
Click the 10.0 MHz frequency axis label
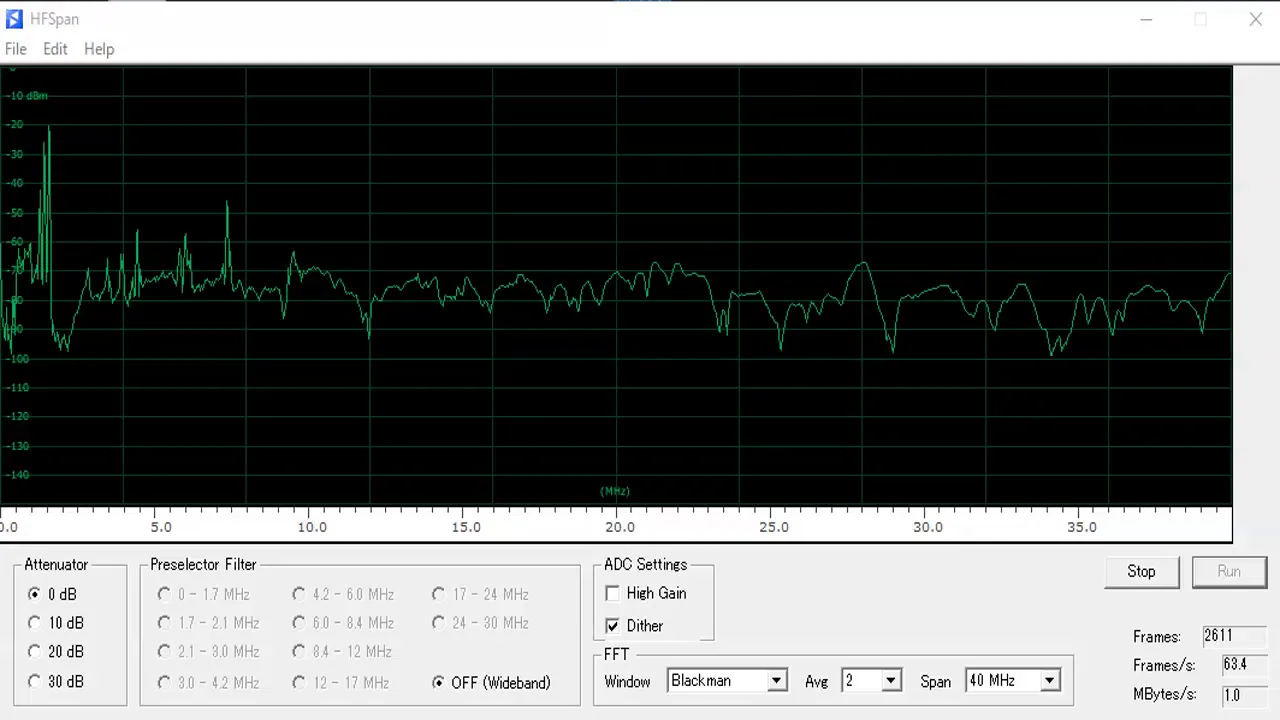coord(311,527)
